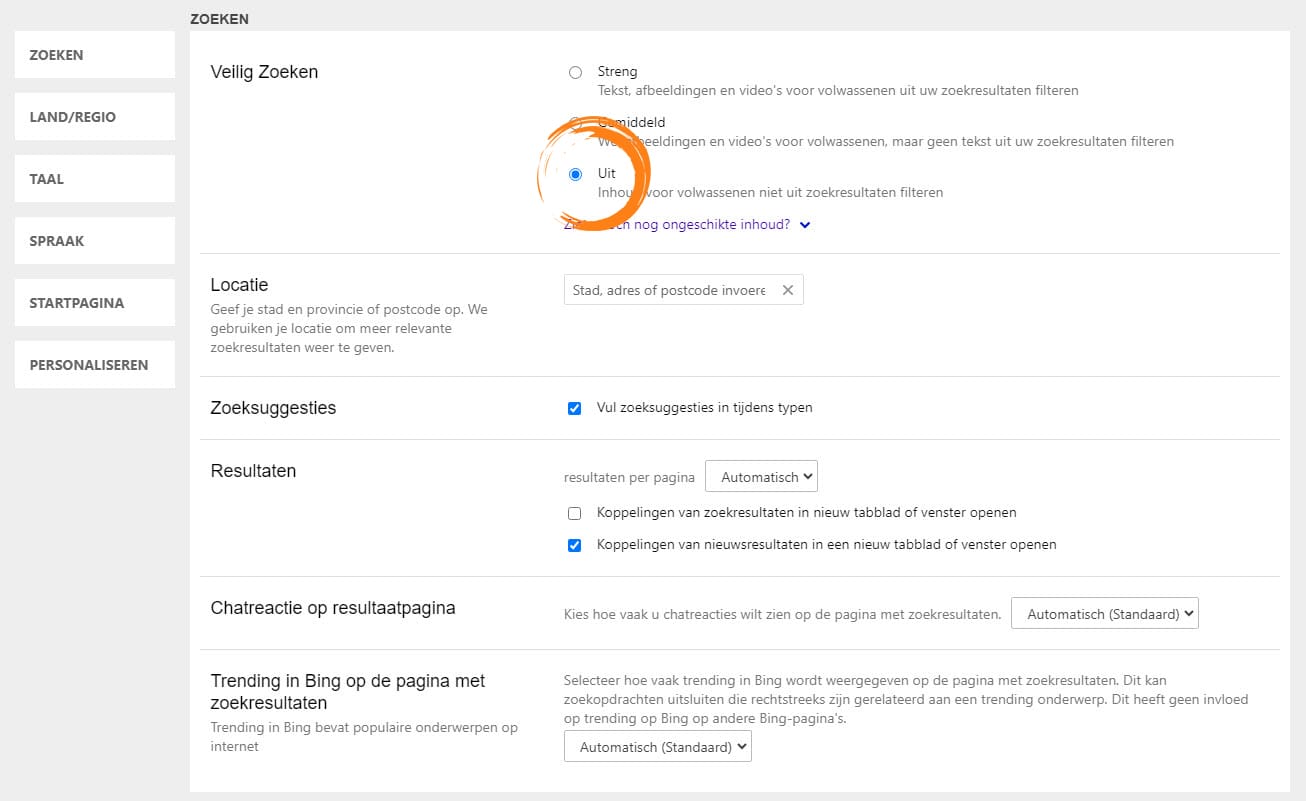1306x801 pixels.
Task: Open the 'resultaten per pagina' dropdown
Action: [761, 476]
